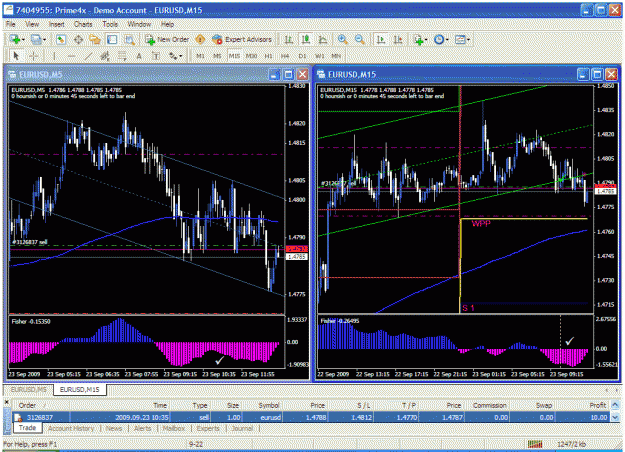Image resolution: width=625 pixels, height=452 pixels.
Task: Open the Market Watch window icon
Action: click(x=61, y=39)
